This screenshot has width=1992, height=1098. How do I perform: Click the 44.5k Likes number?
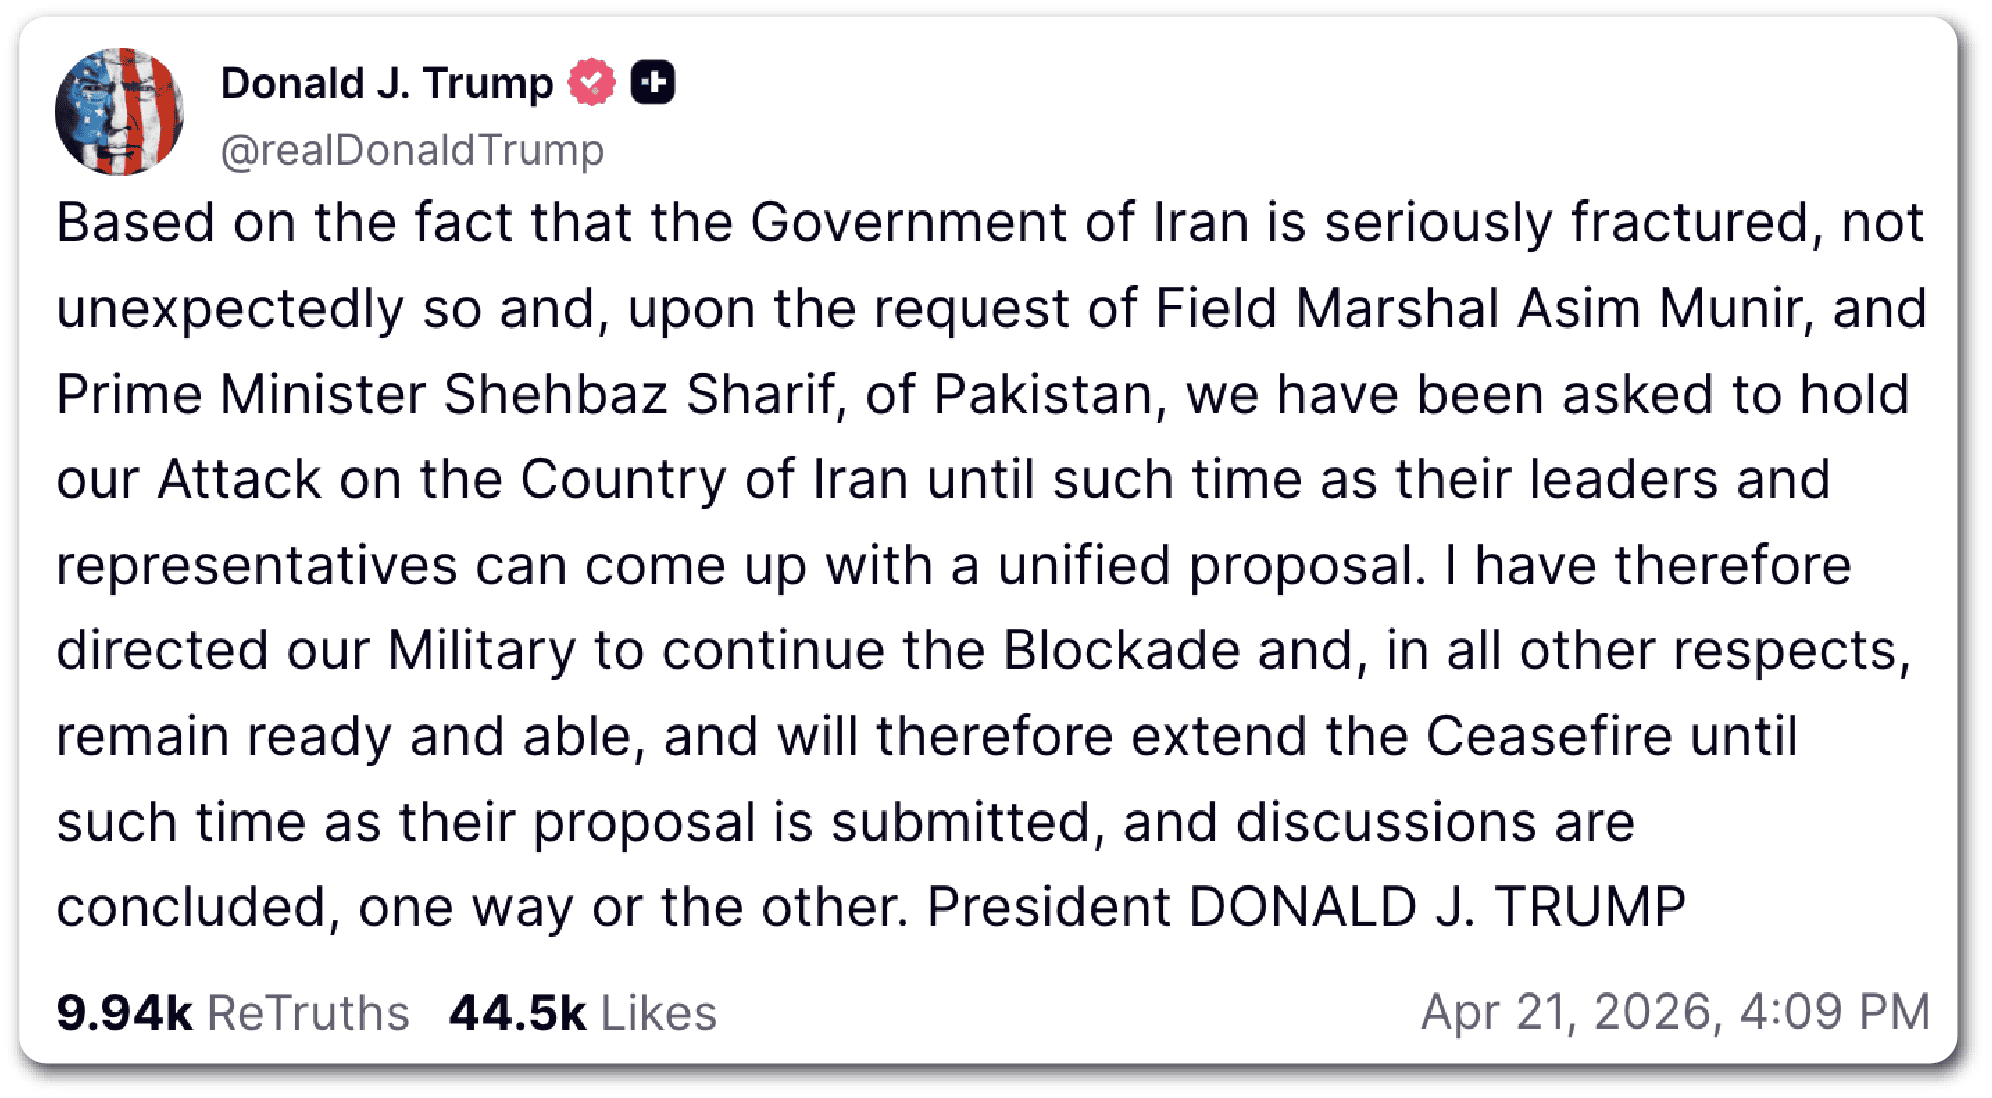(517, 1012)
